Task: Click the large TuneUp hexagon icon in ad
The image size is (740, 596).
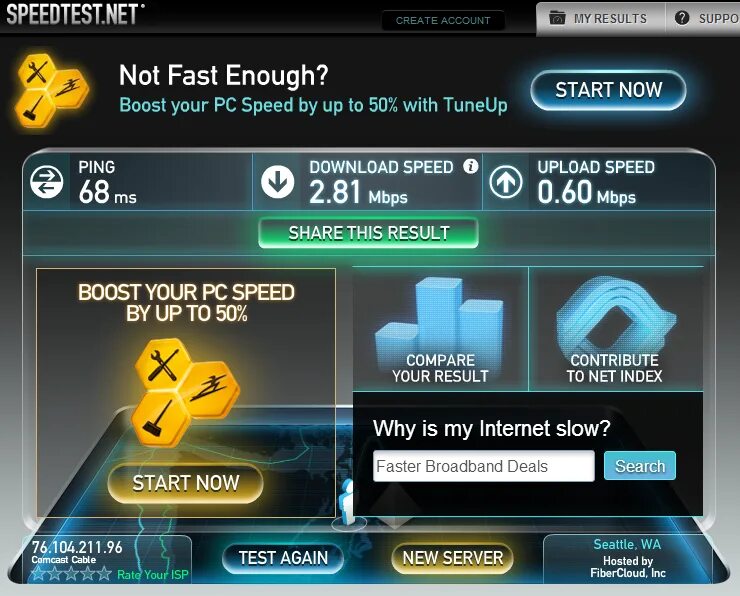Action: point(185,393)
